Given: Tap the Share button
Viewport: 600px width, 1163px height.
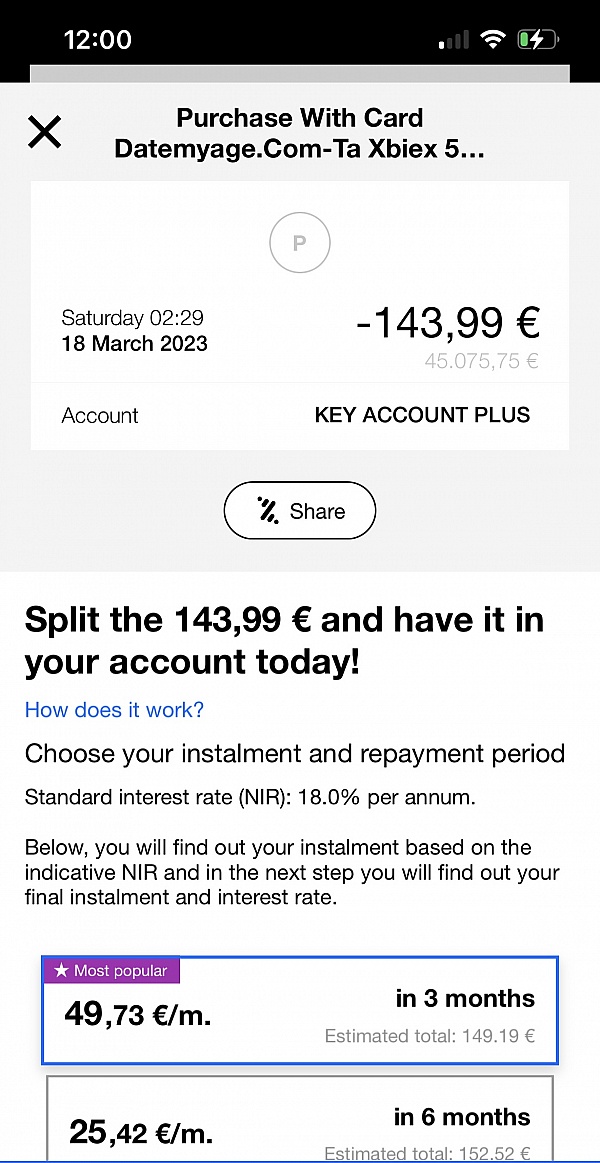Looking at the screenshot, I should point(300,511).
